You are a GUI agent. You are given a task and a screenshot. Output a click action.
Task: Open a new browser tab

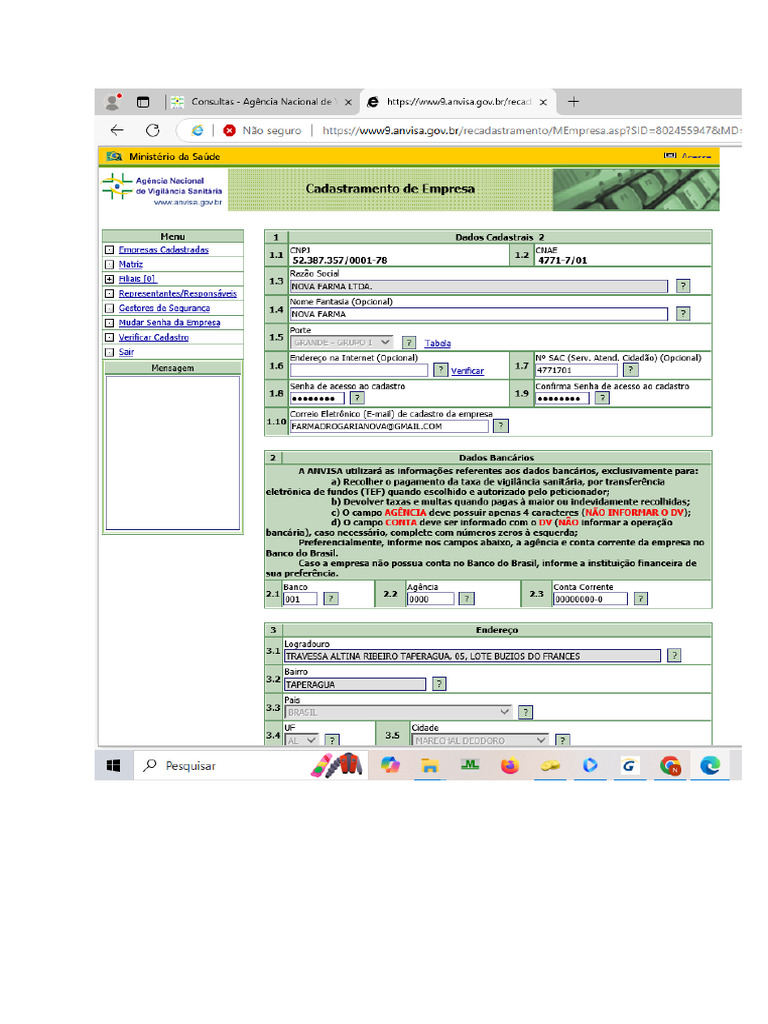[573, 102]
